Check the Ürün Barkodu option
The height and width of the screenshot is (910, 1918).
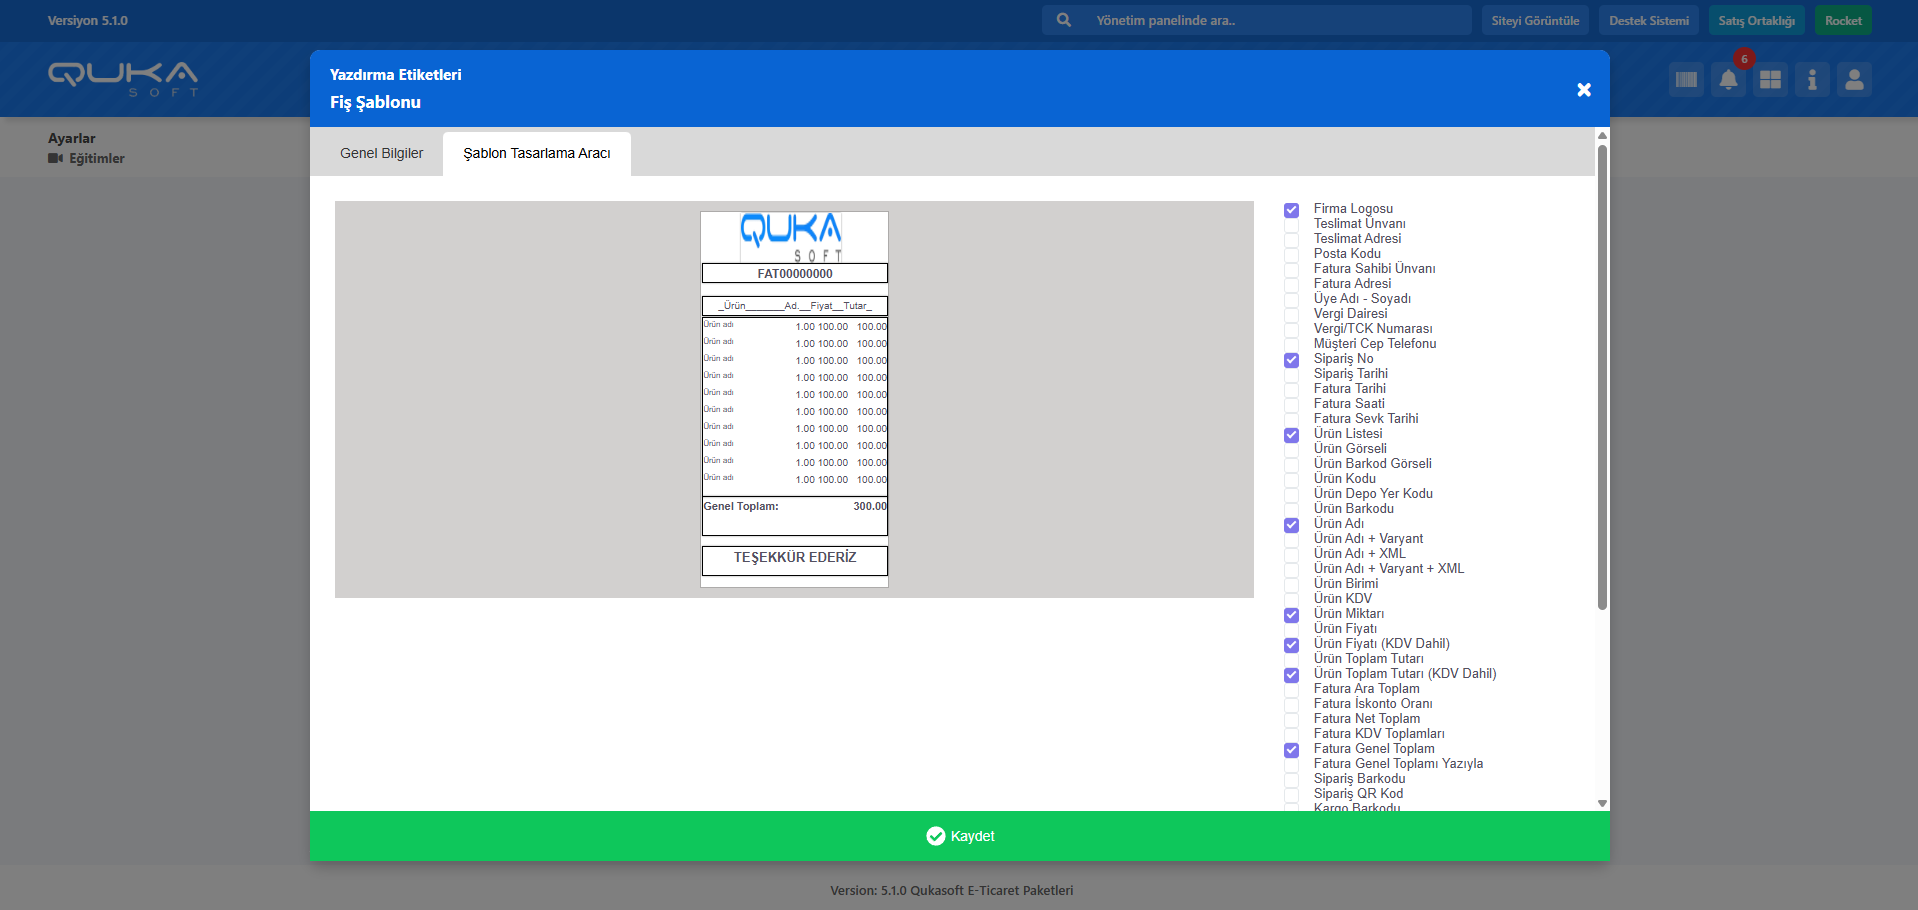(1291, 510)
